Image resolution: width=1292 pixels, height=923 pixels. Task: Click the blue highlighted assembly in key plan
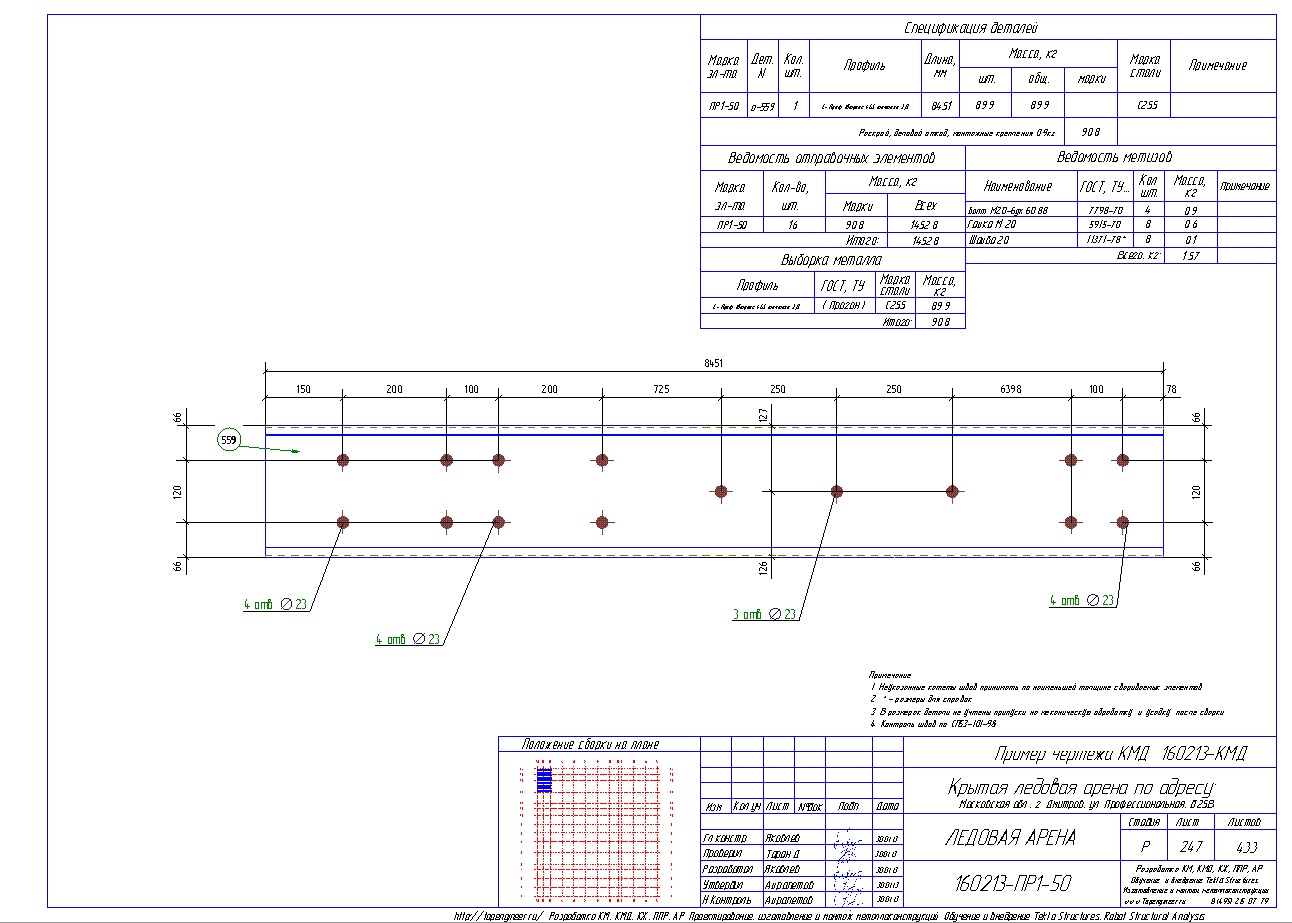(x=545, y=779)
